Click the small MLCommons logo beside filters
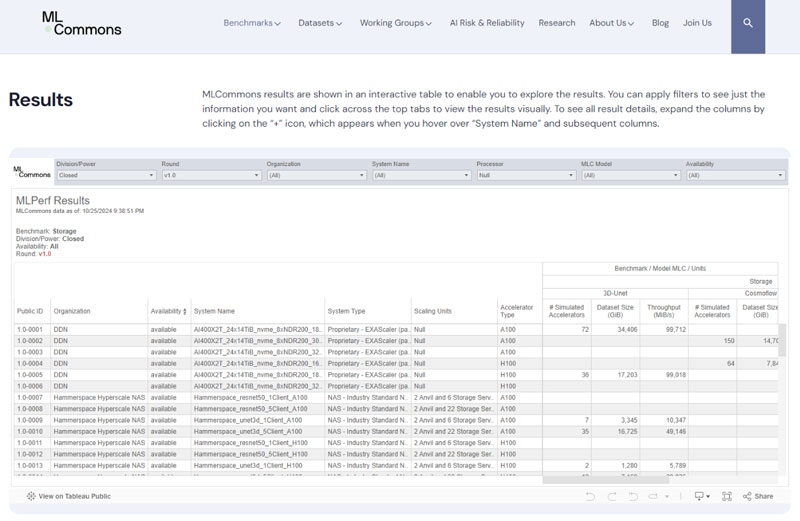The width and height of the screenshot is (800, 521). tap(32, 172)
